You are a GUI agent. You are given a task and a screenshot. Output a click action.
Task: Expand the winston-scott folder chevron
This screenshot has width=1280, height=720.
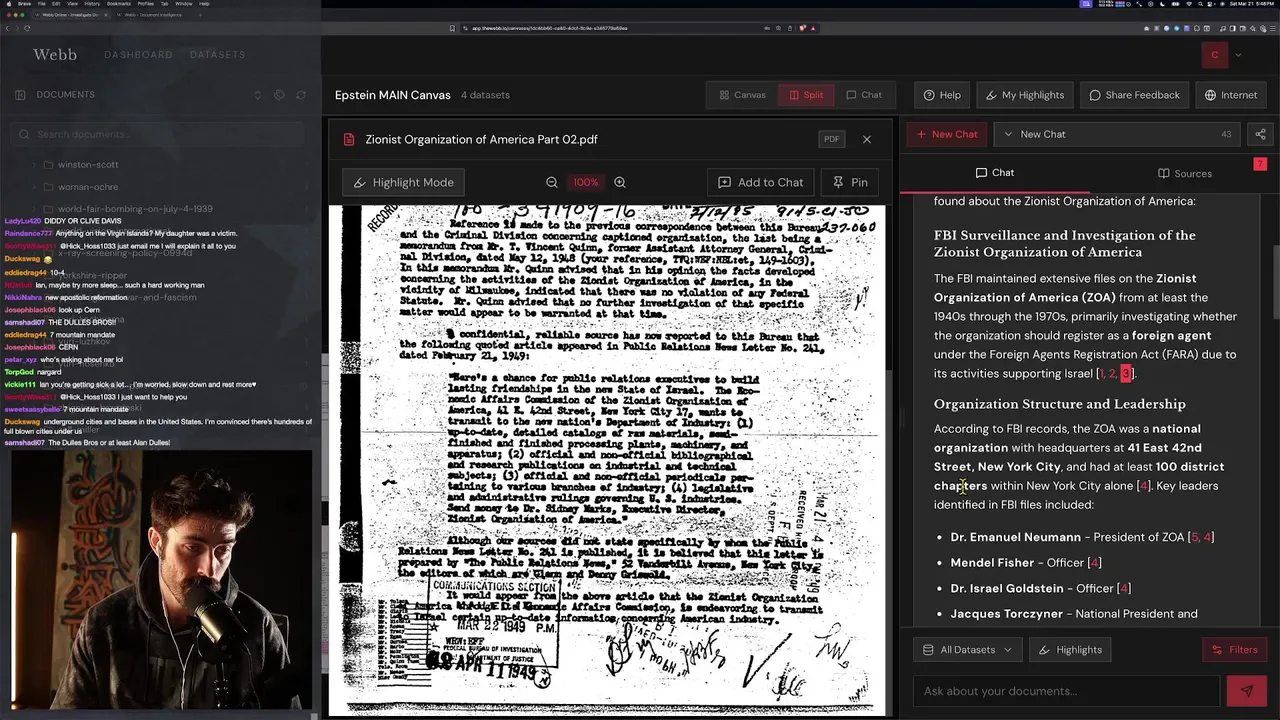point(34,164)
